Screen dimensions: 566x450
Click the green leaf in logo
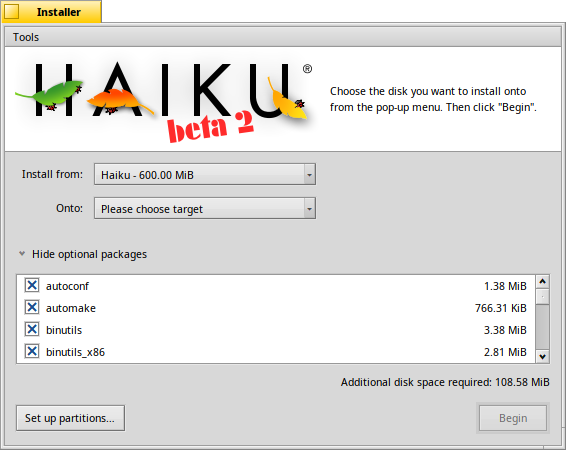point(51,95)
